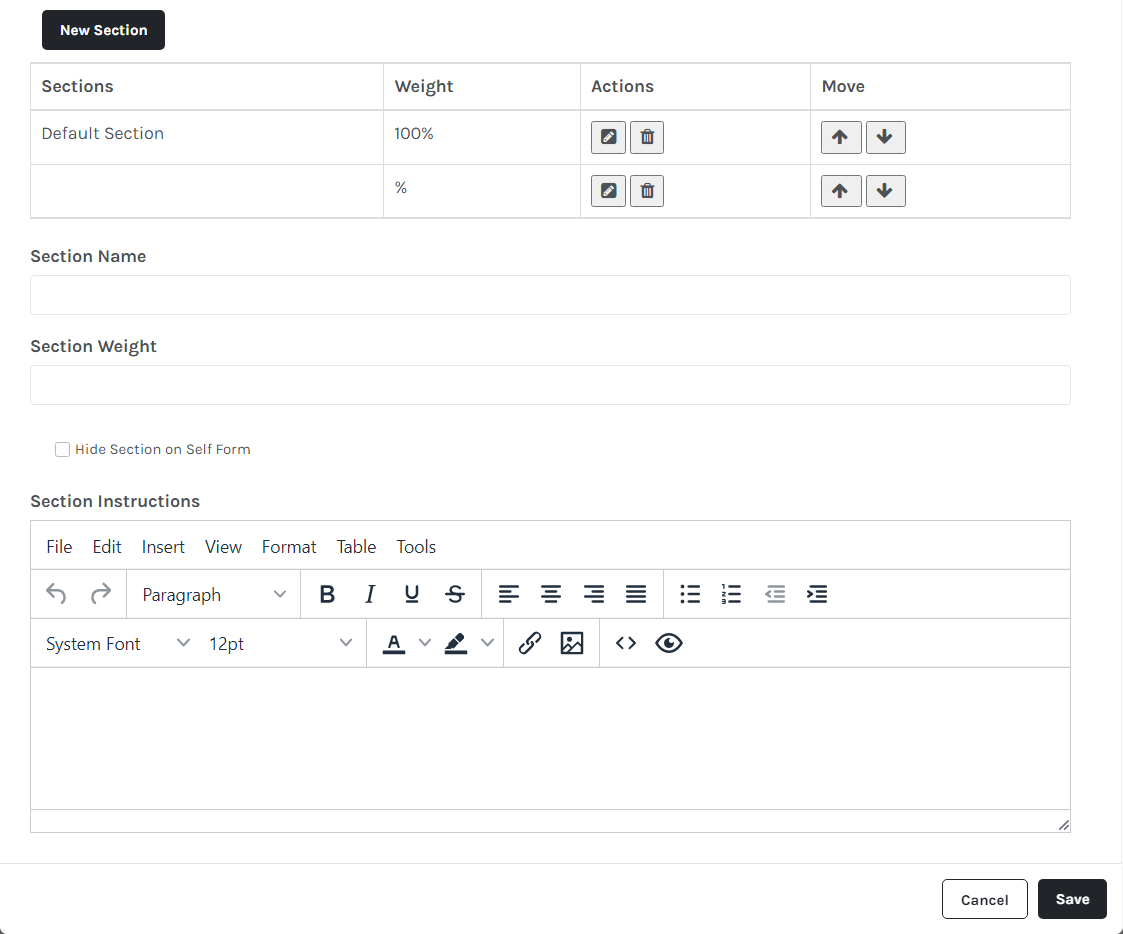The image size is (1123, 934).
Task: Preview the instructions content
Action: click(x=669, y=643)
